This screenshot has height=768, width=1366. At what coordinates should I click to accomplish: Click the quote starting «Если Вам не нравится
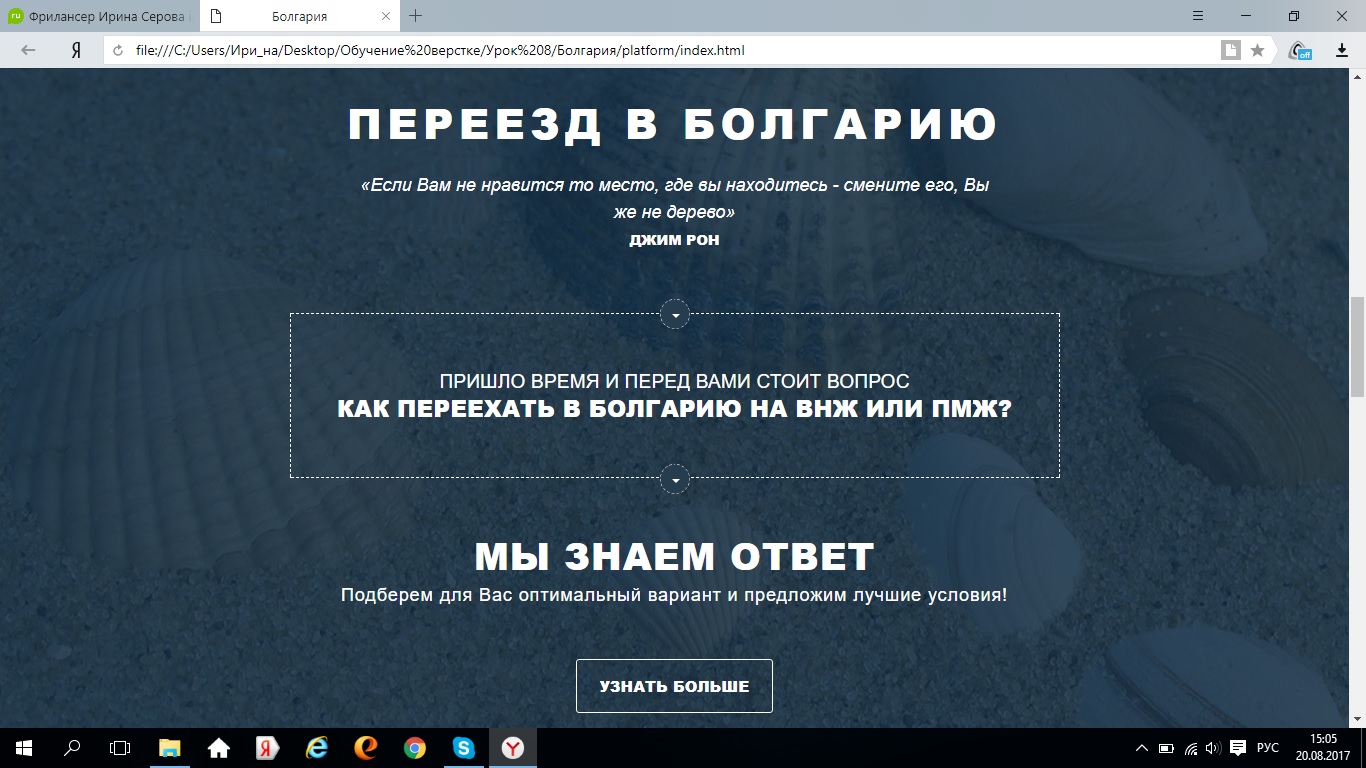tap(674, 199)
